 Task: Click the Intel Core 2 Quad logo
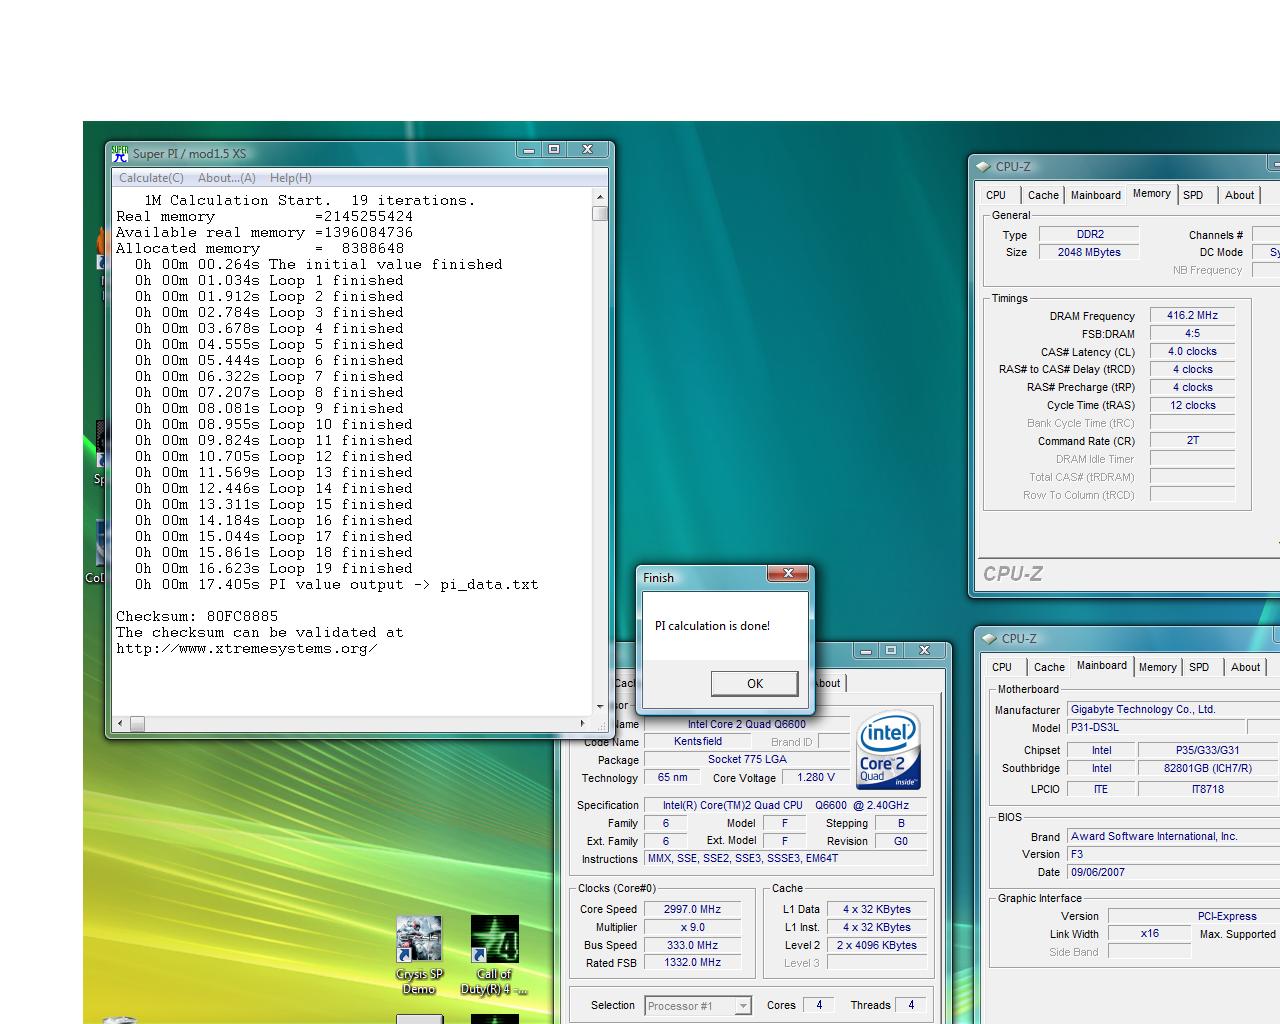tap(888, 750)
